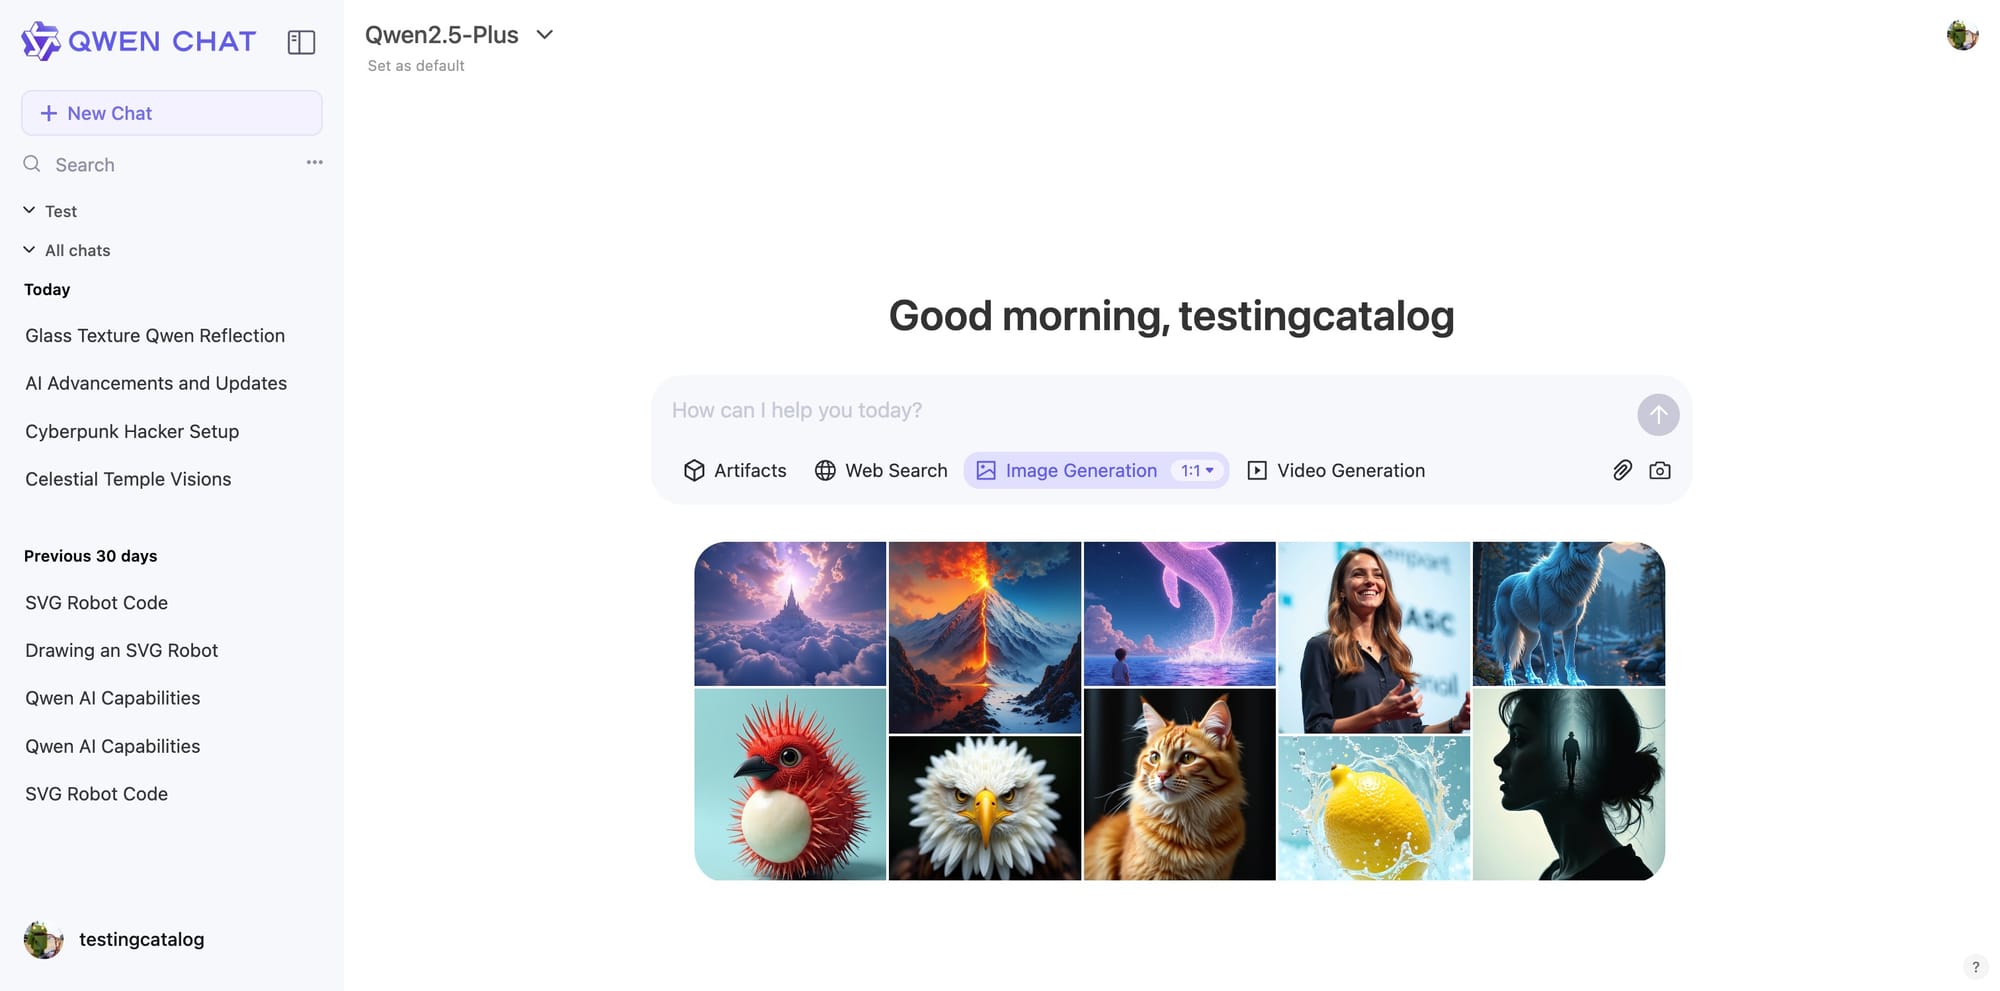Select the woman silhouette forest image
Image resolution: width=2000 pixels, height=991 pixels.
pos(1569,784)
